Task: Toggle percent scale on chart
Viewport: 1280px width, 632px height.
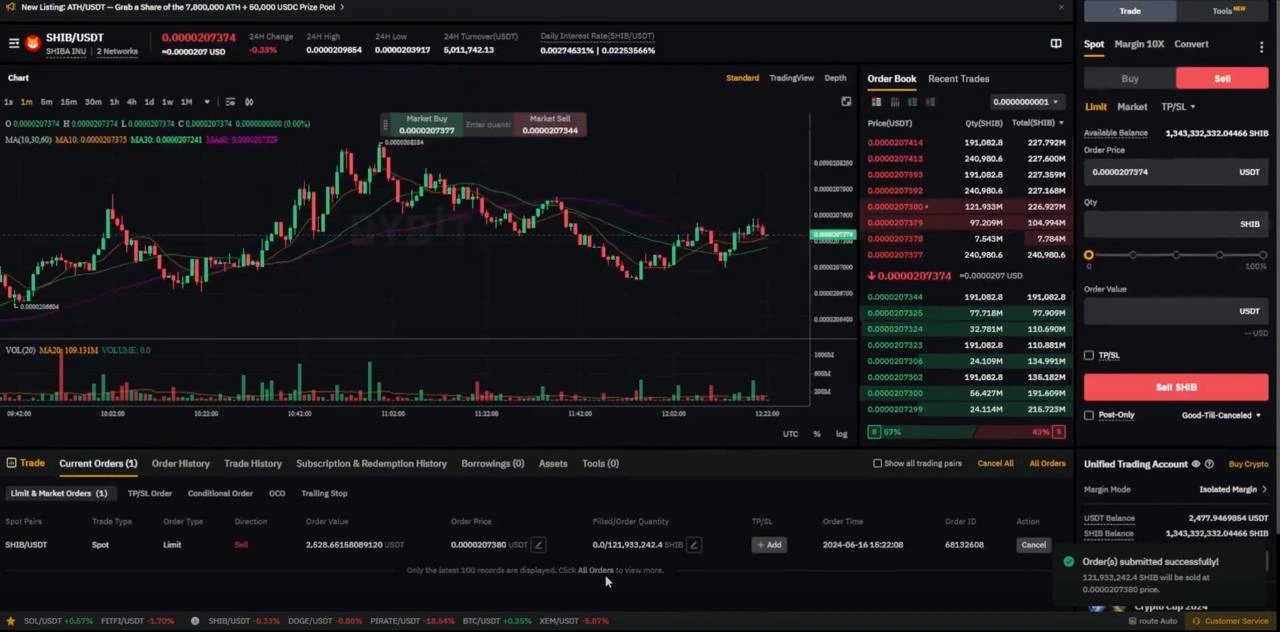Action: [817, 434]
